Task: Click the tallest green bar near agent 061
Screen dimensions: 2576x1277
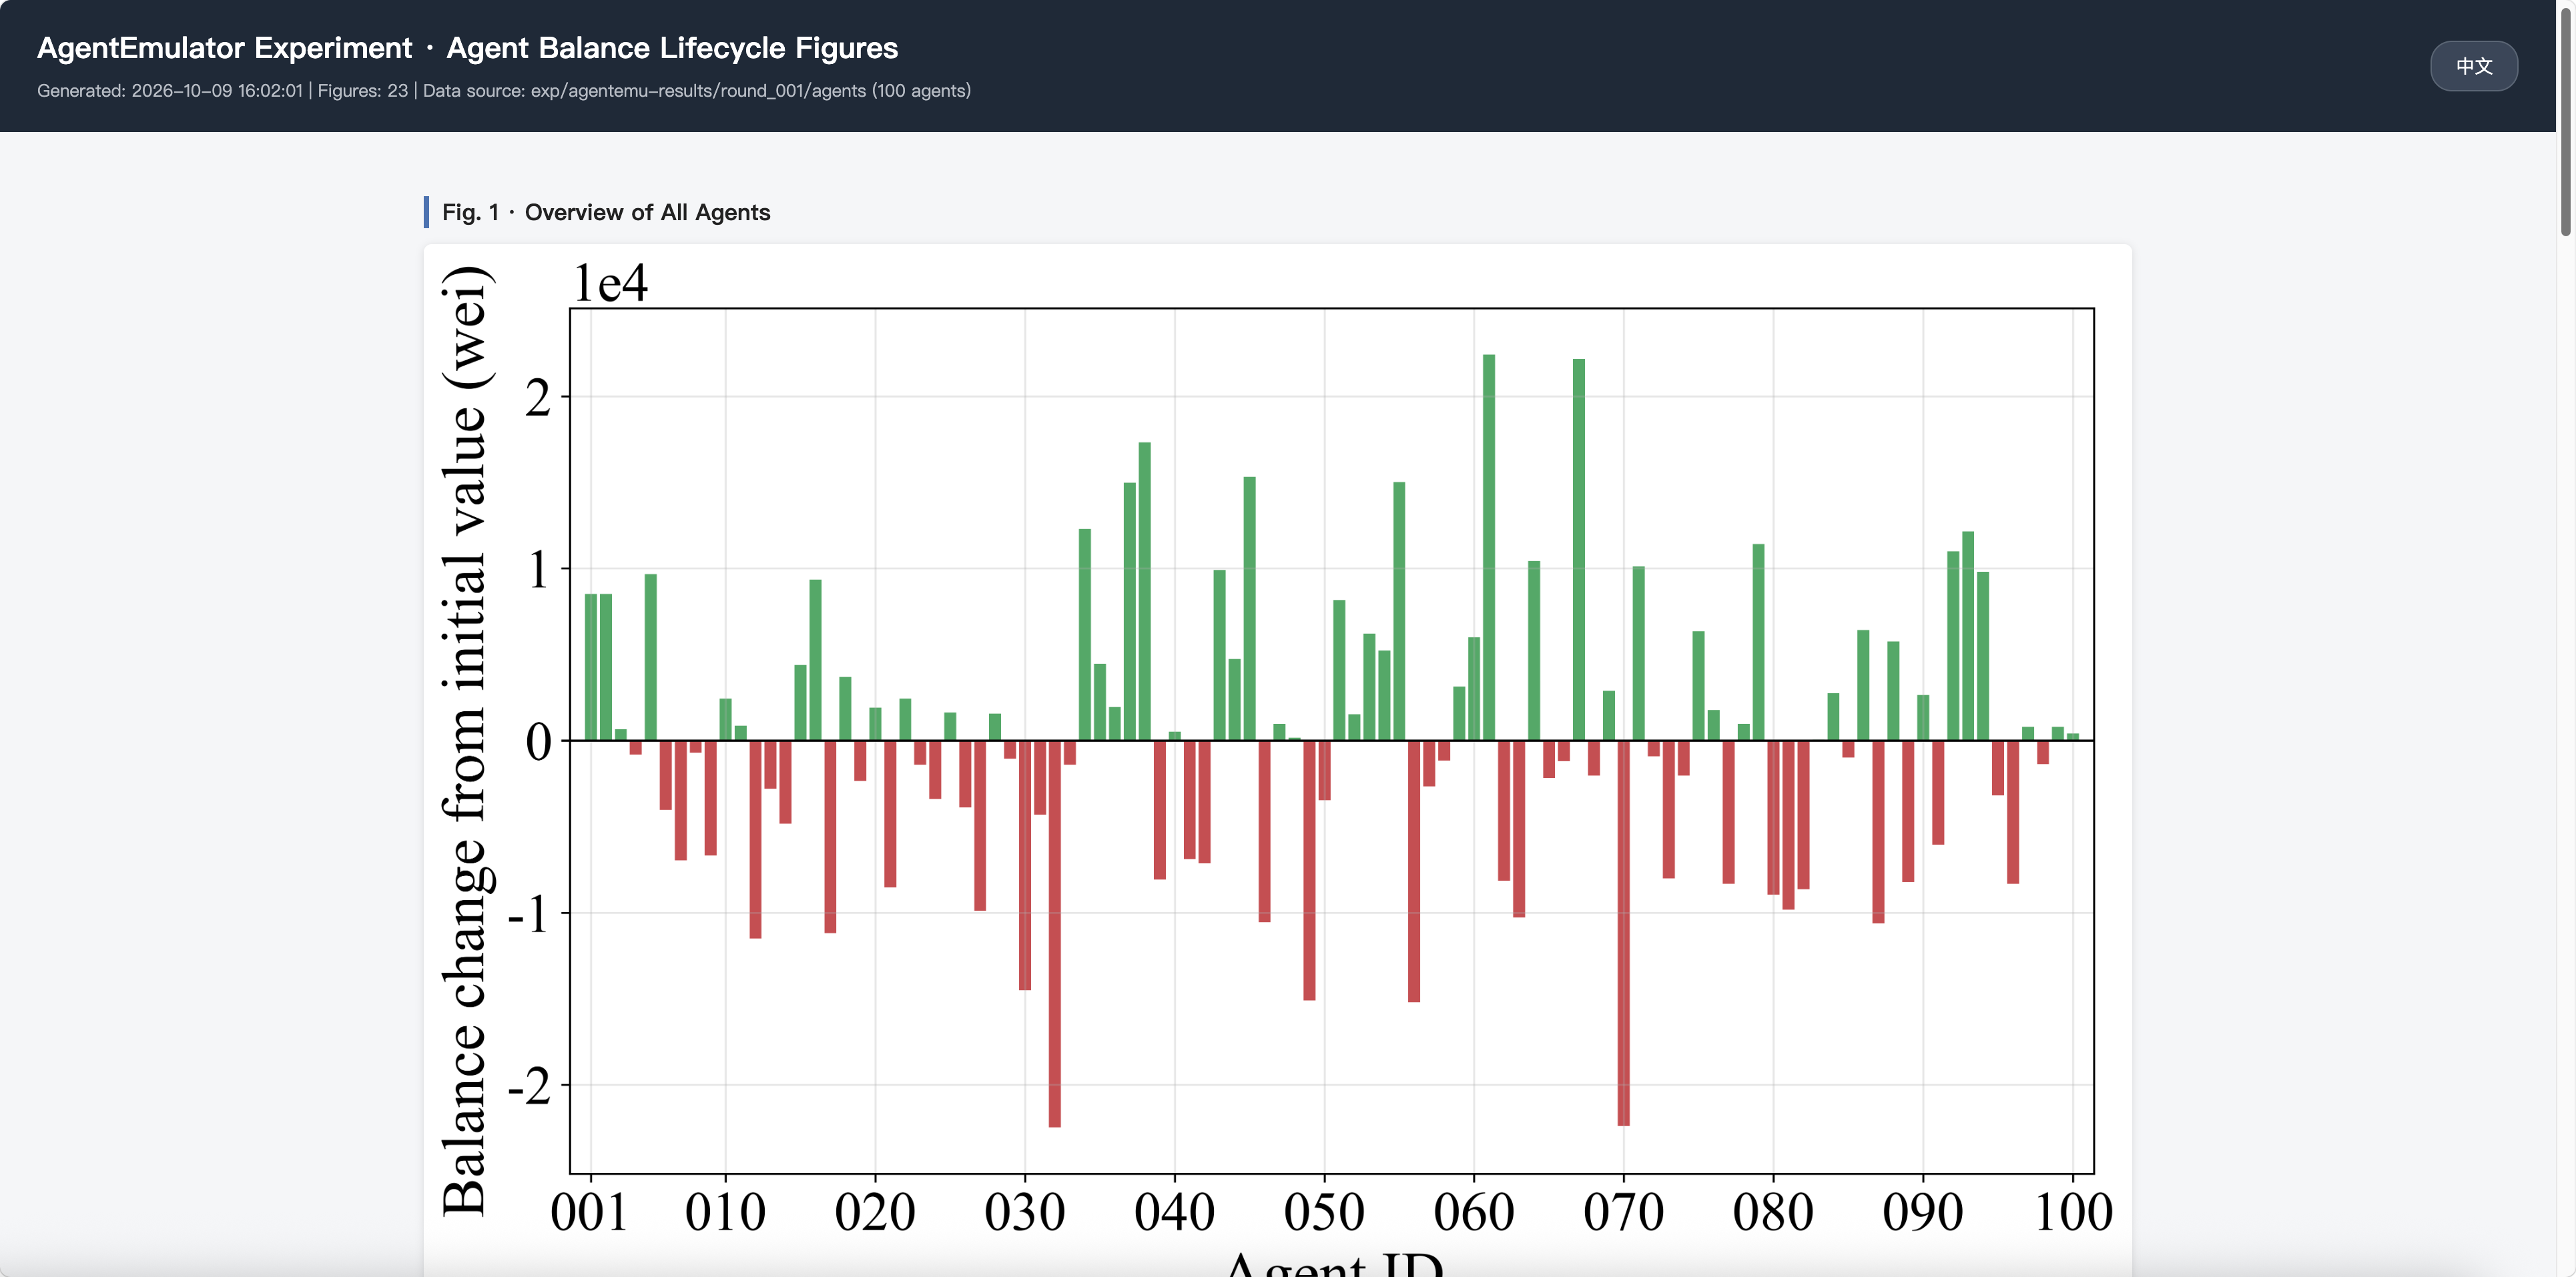Action: coord(1489,547)
